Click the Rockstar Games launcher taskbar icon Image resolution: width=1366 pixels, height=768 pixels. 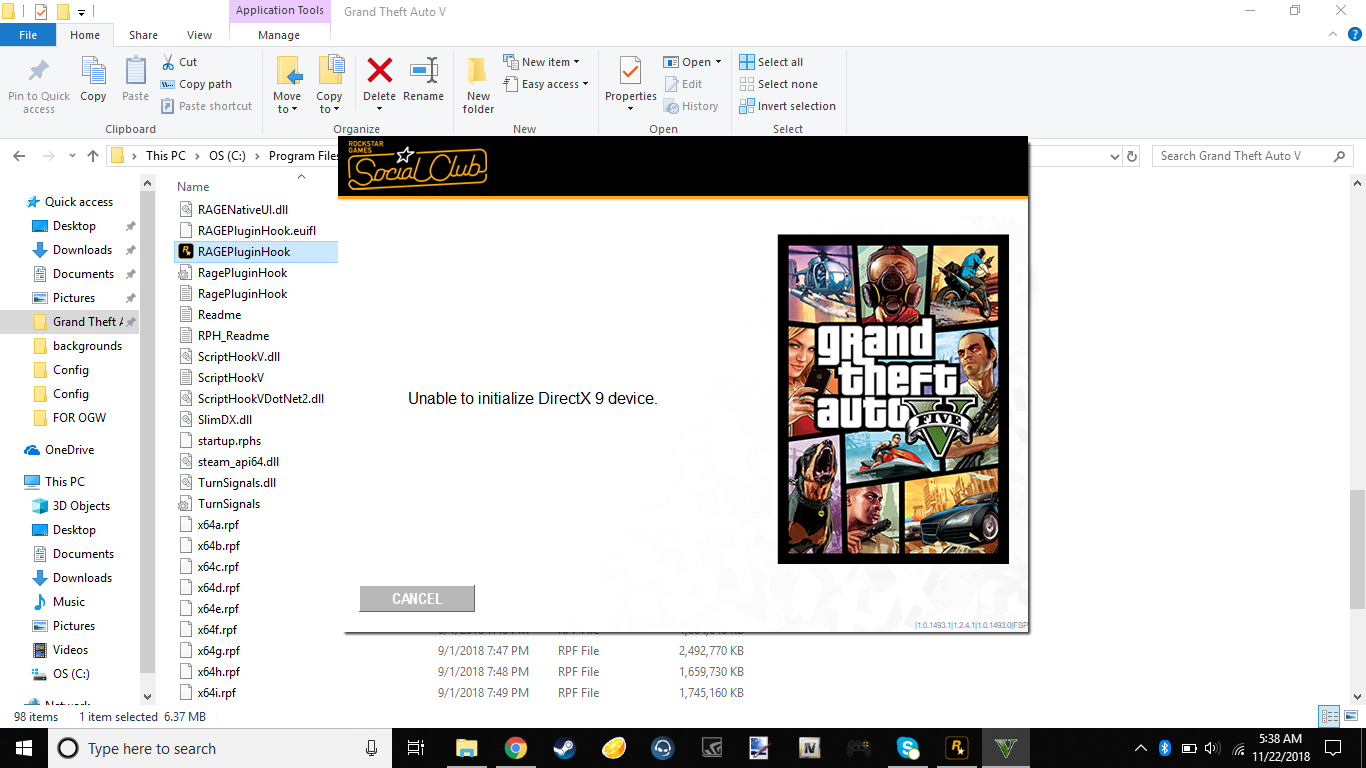pos(957,748)
